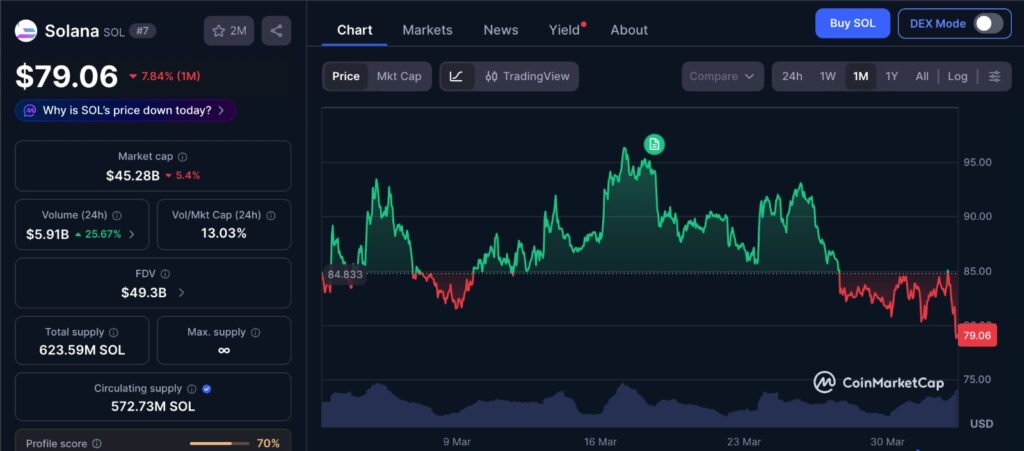The image size is (1024, 451).
Task: Open chart settings sliders icon
Action: tap(995, 76)
